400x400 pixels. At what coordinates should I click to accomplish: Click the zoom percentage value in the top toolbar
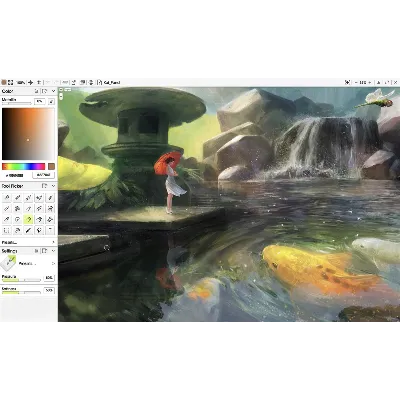pyautogui.click(x=21, y=82)
